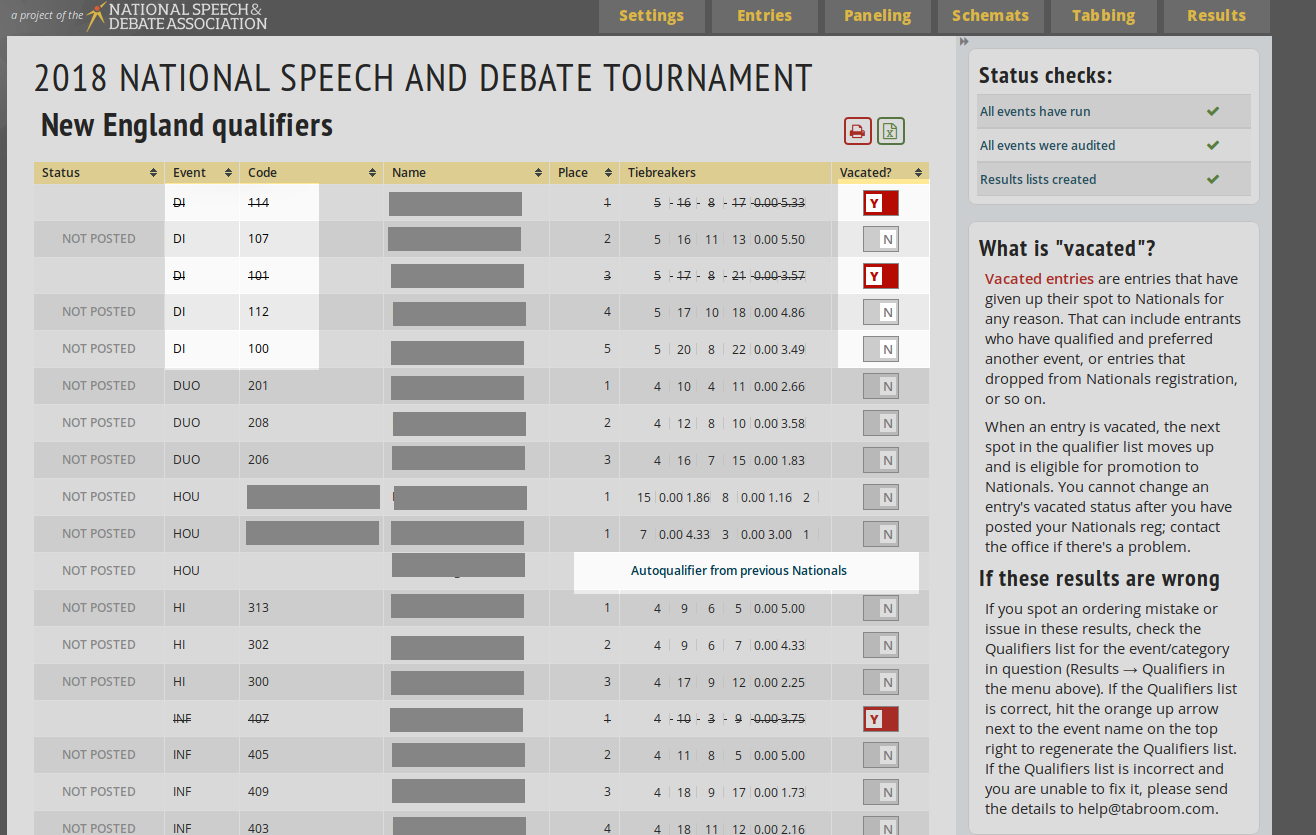This screenshot has width=1316, height=835.
Task: Expand the Paneling menu
Action: [x=877, y=16]
